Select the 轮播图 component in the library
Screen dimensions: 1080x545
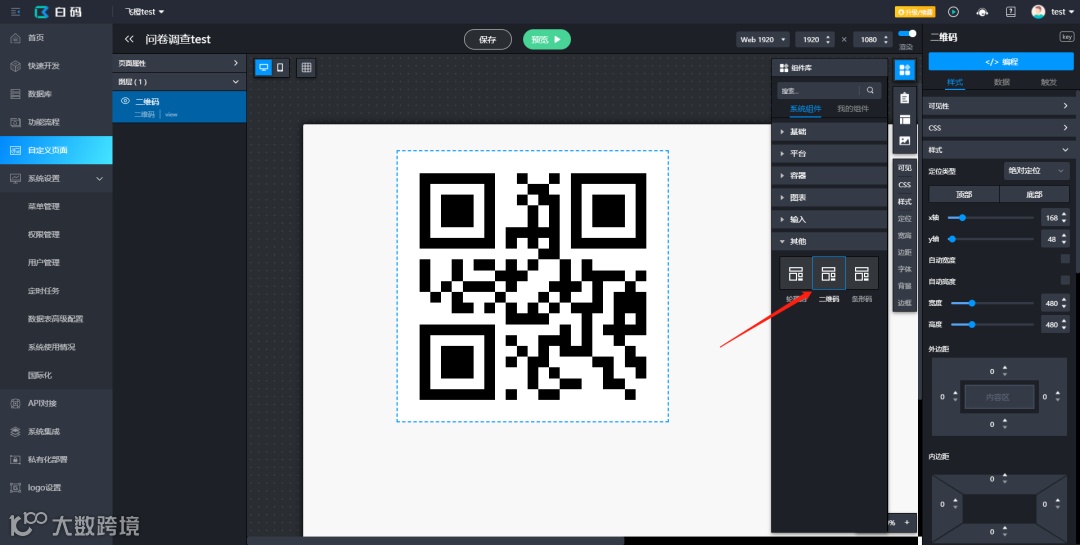click(x=796, y=274)
